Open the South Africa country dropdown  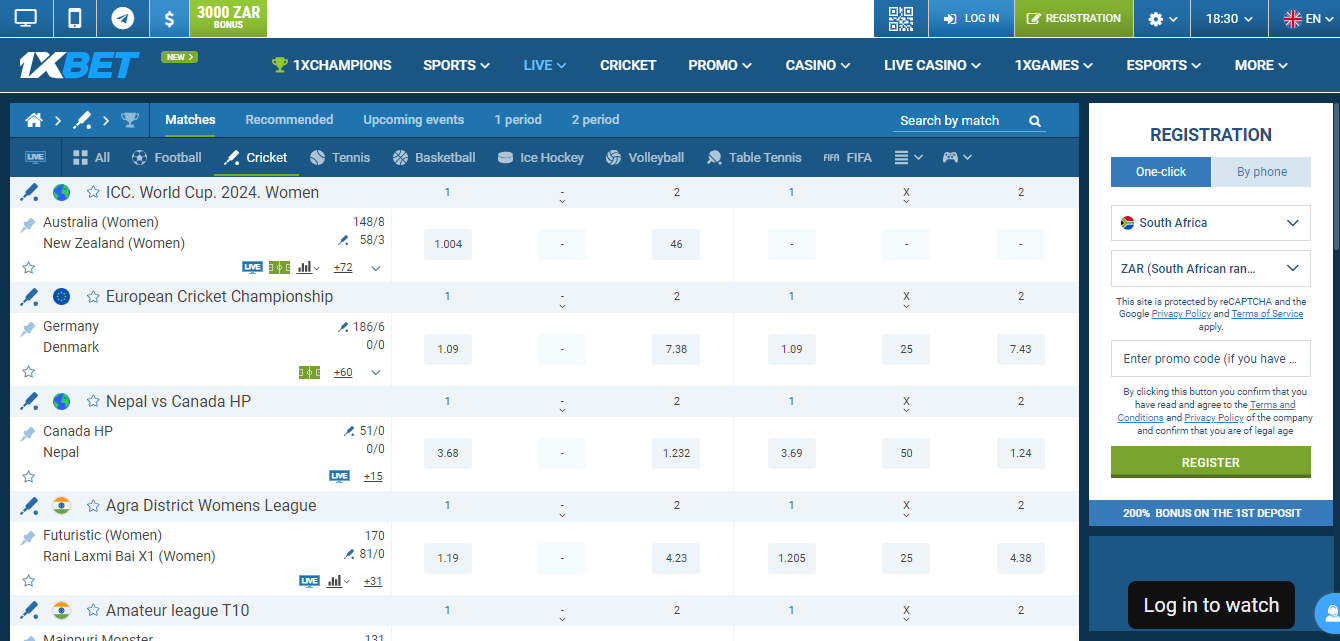(x=1210, y=223)
